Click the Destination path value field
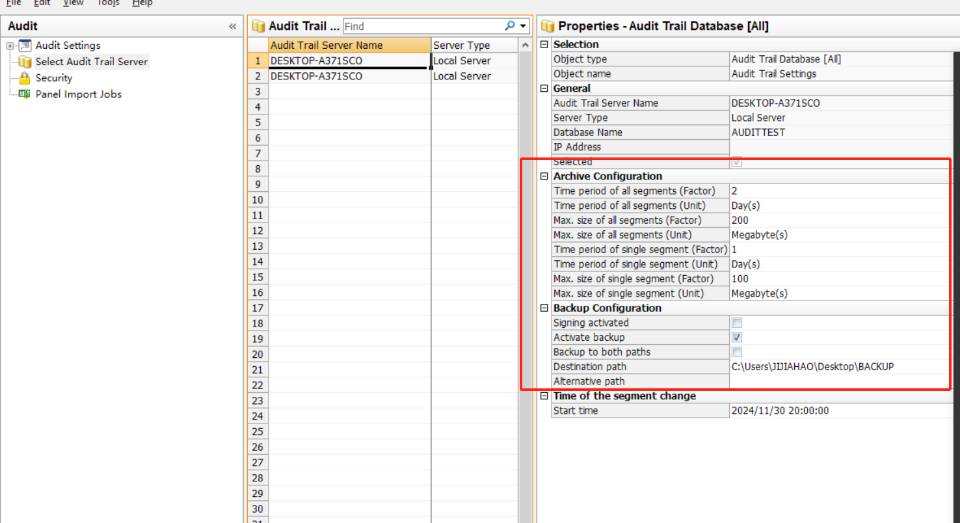This screenshot has height=523, width=960. tap(840, 367)
